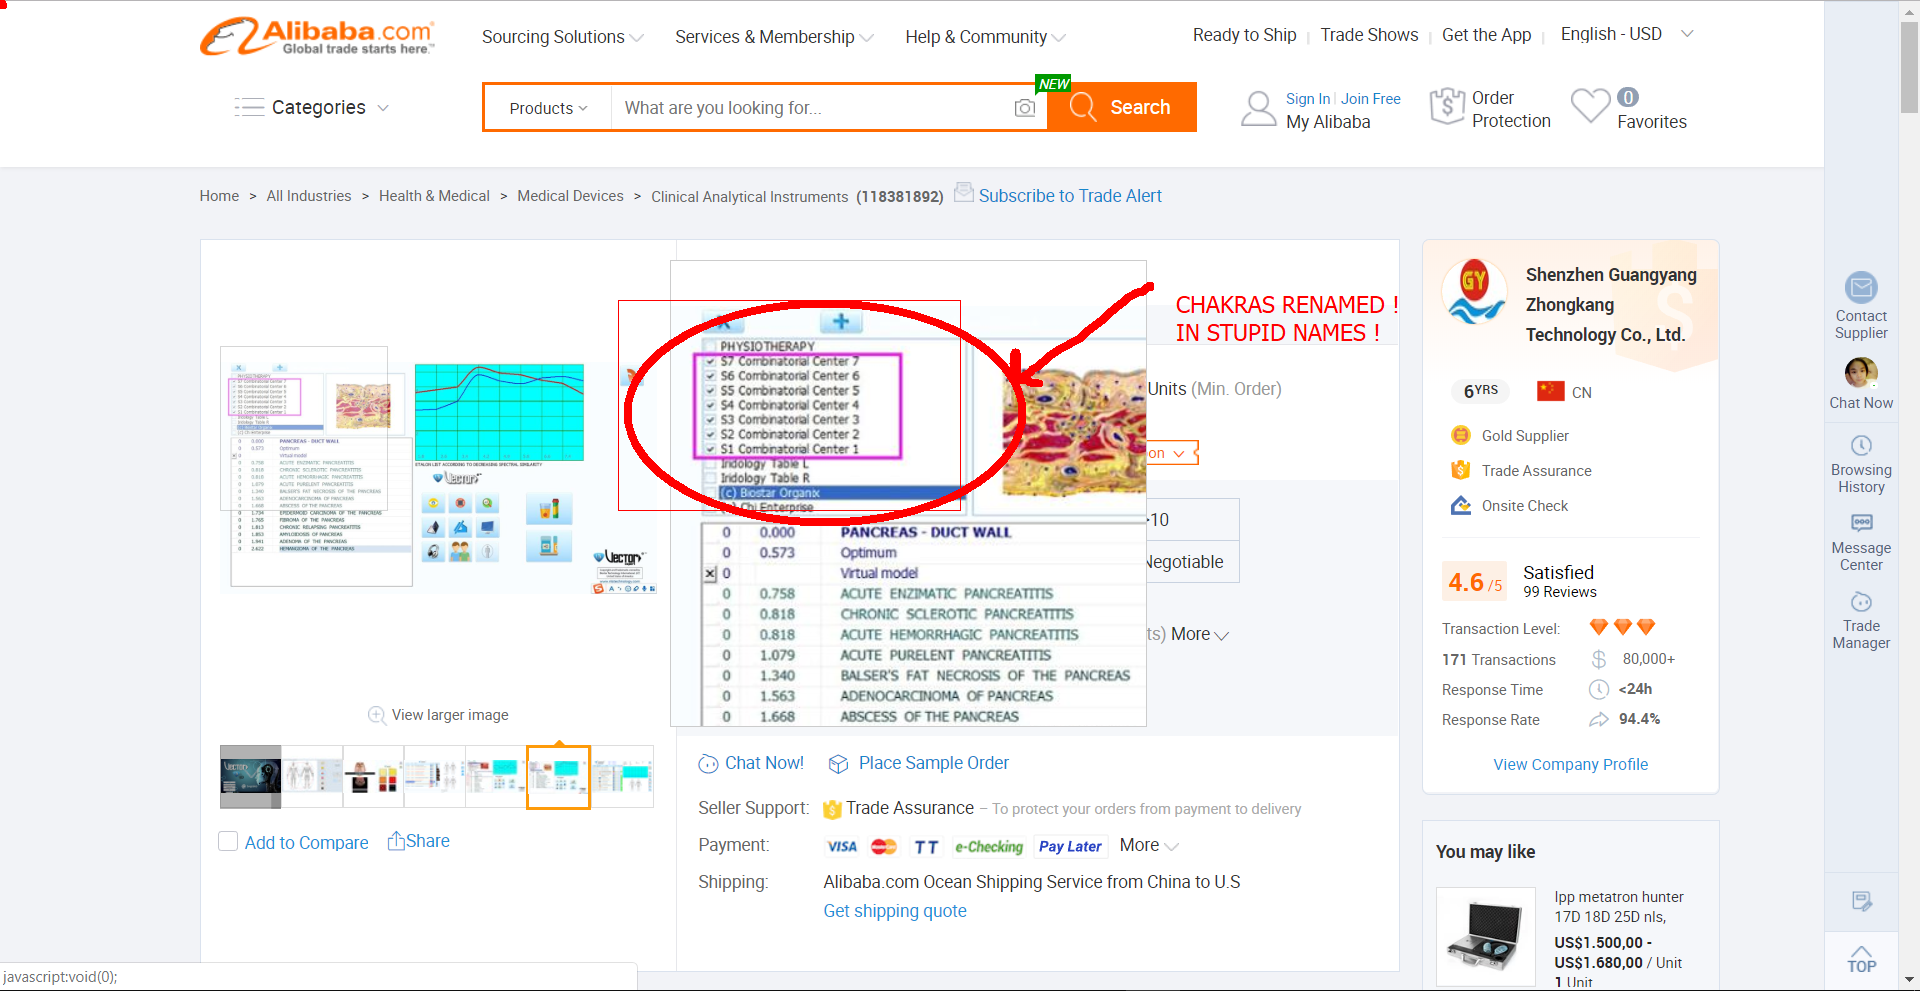Tick the Add to Compare checkbox

(228, 842)
